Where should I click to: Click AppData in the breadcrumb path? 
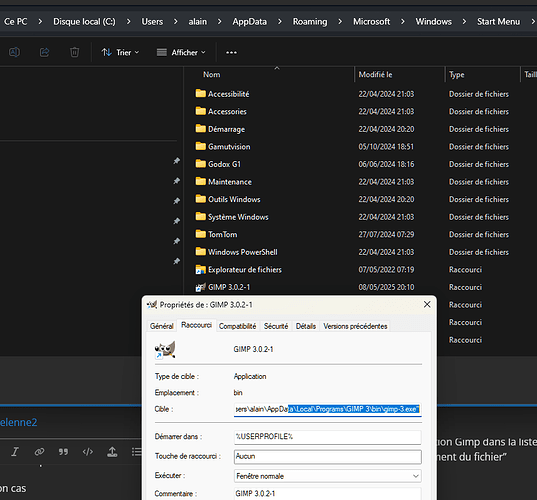tap(249, 22)
